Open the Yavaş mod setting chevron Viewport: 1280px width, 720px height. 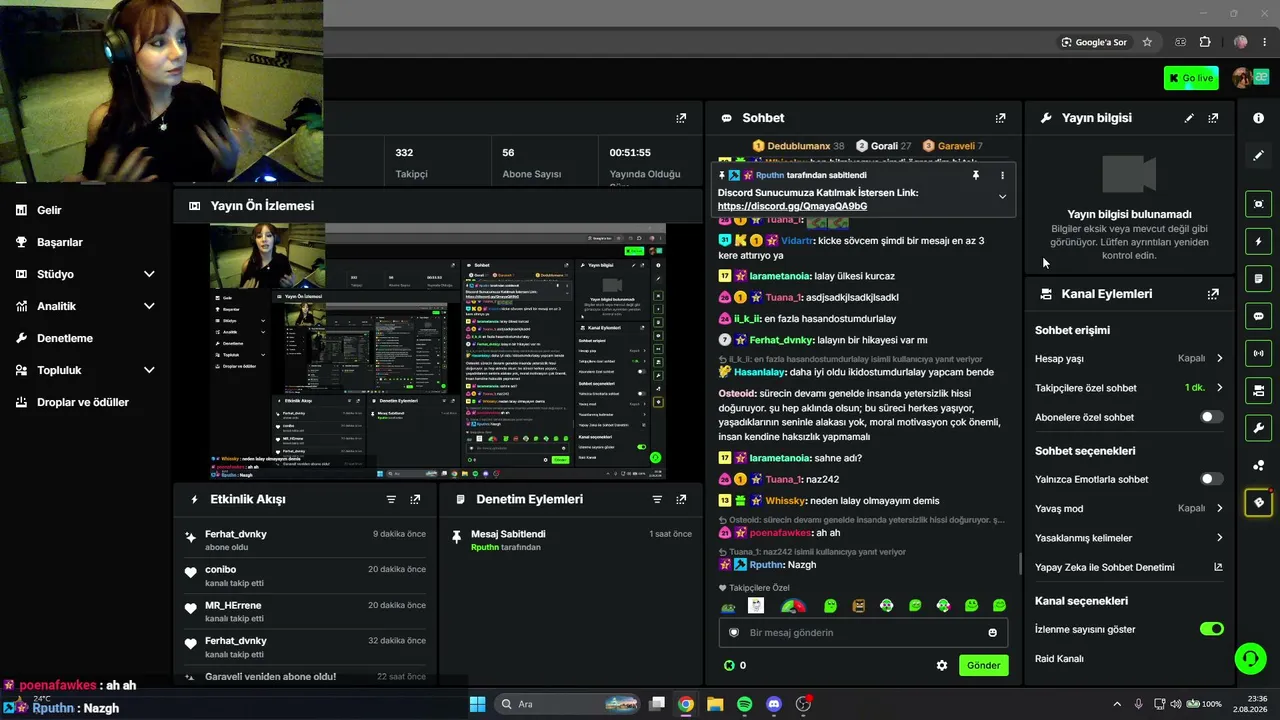coord(1219,508)
